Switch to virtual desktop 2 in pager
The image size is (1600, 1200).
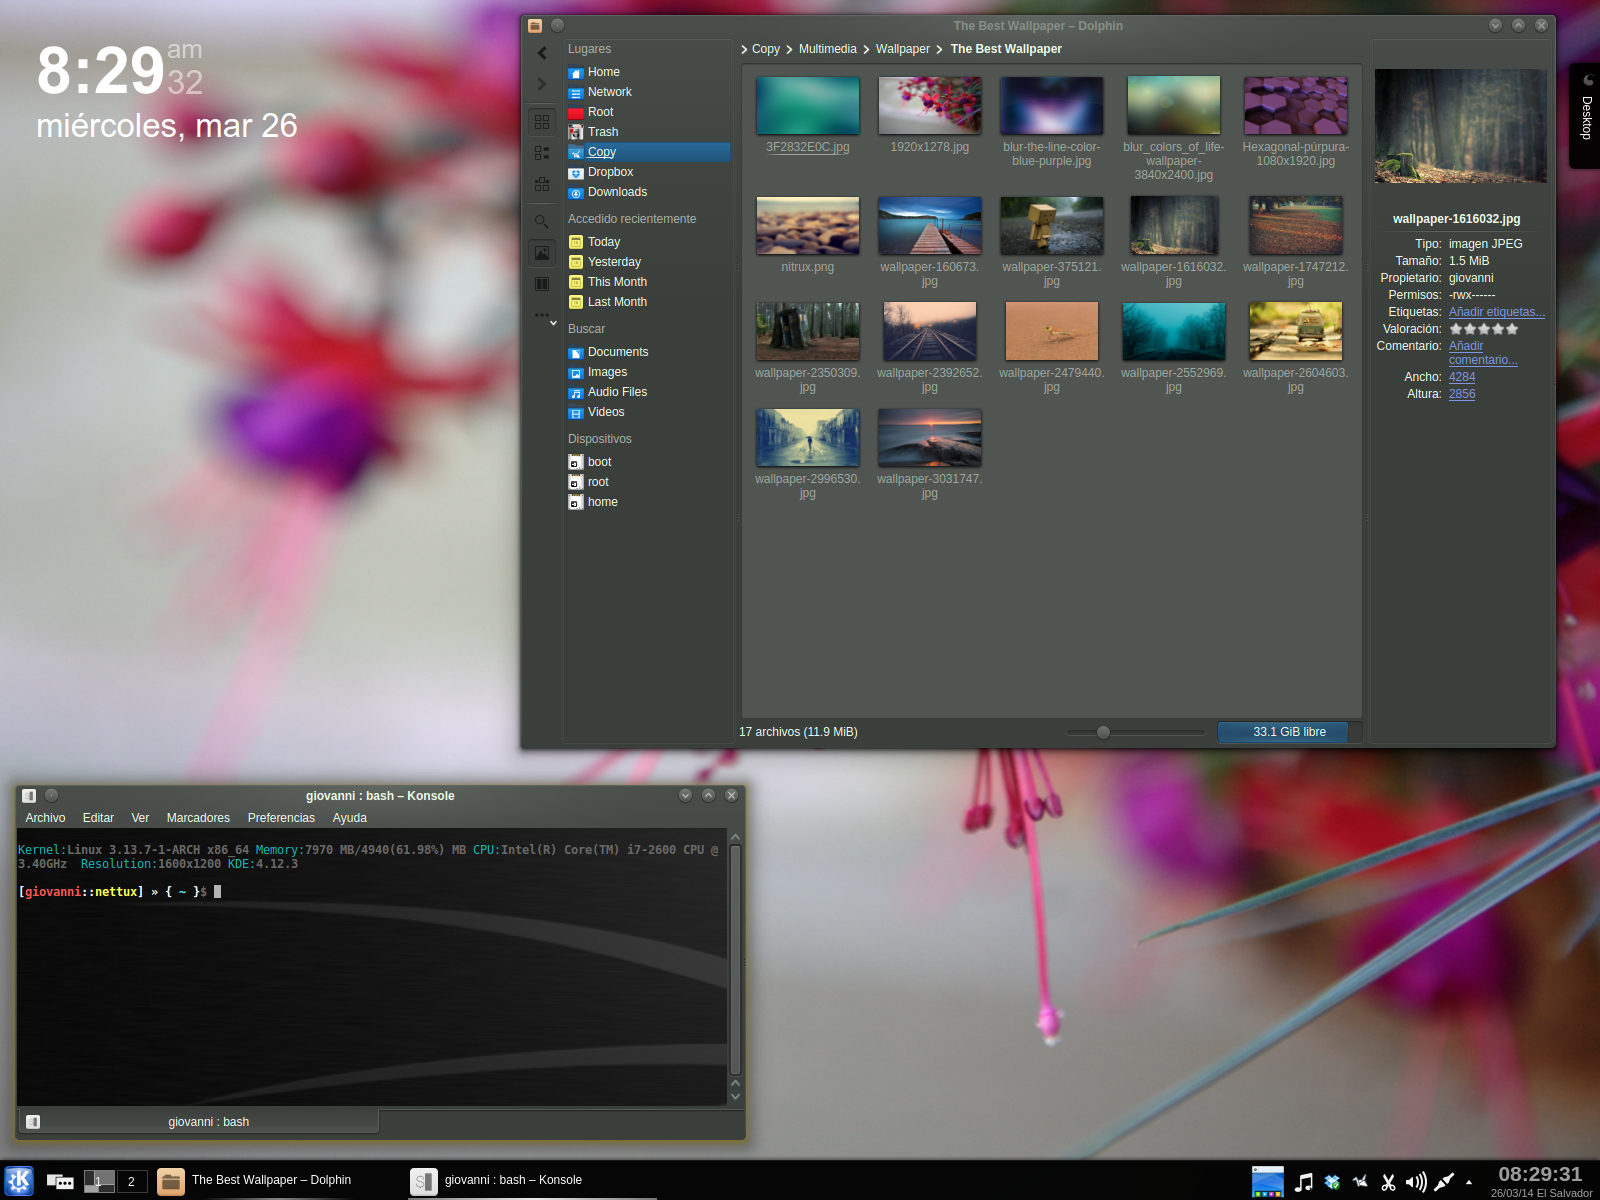[x=131, y=1182]
